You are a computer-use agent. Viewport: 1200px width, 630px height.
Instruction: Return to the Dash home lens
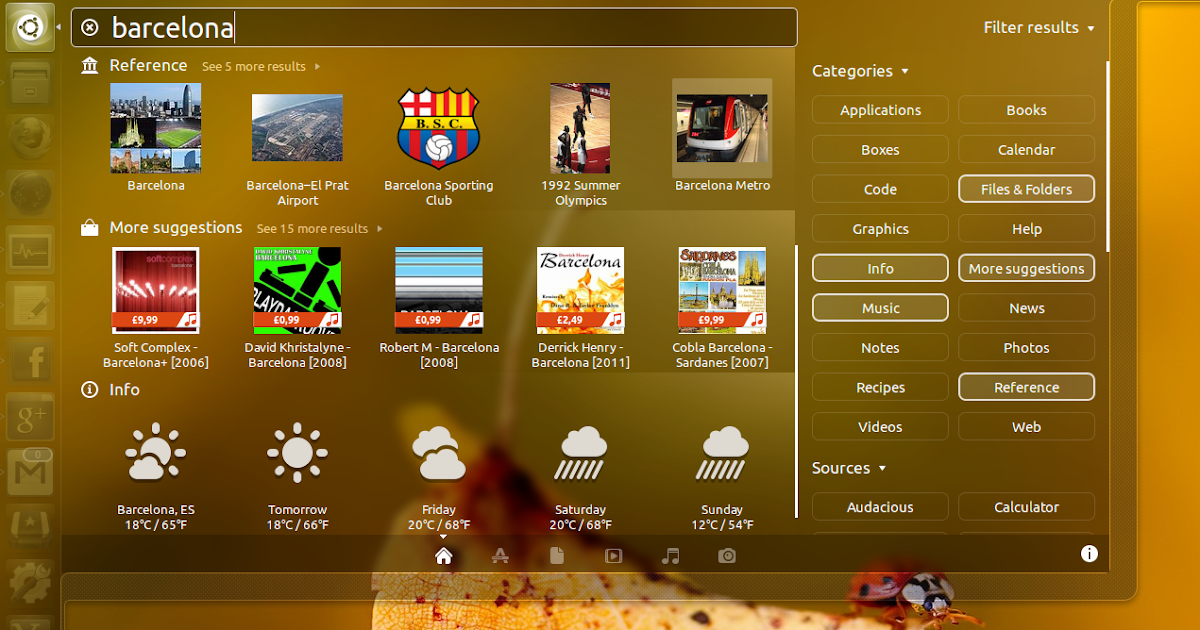click(443, 554)
